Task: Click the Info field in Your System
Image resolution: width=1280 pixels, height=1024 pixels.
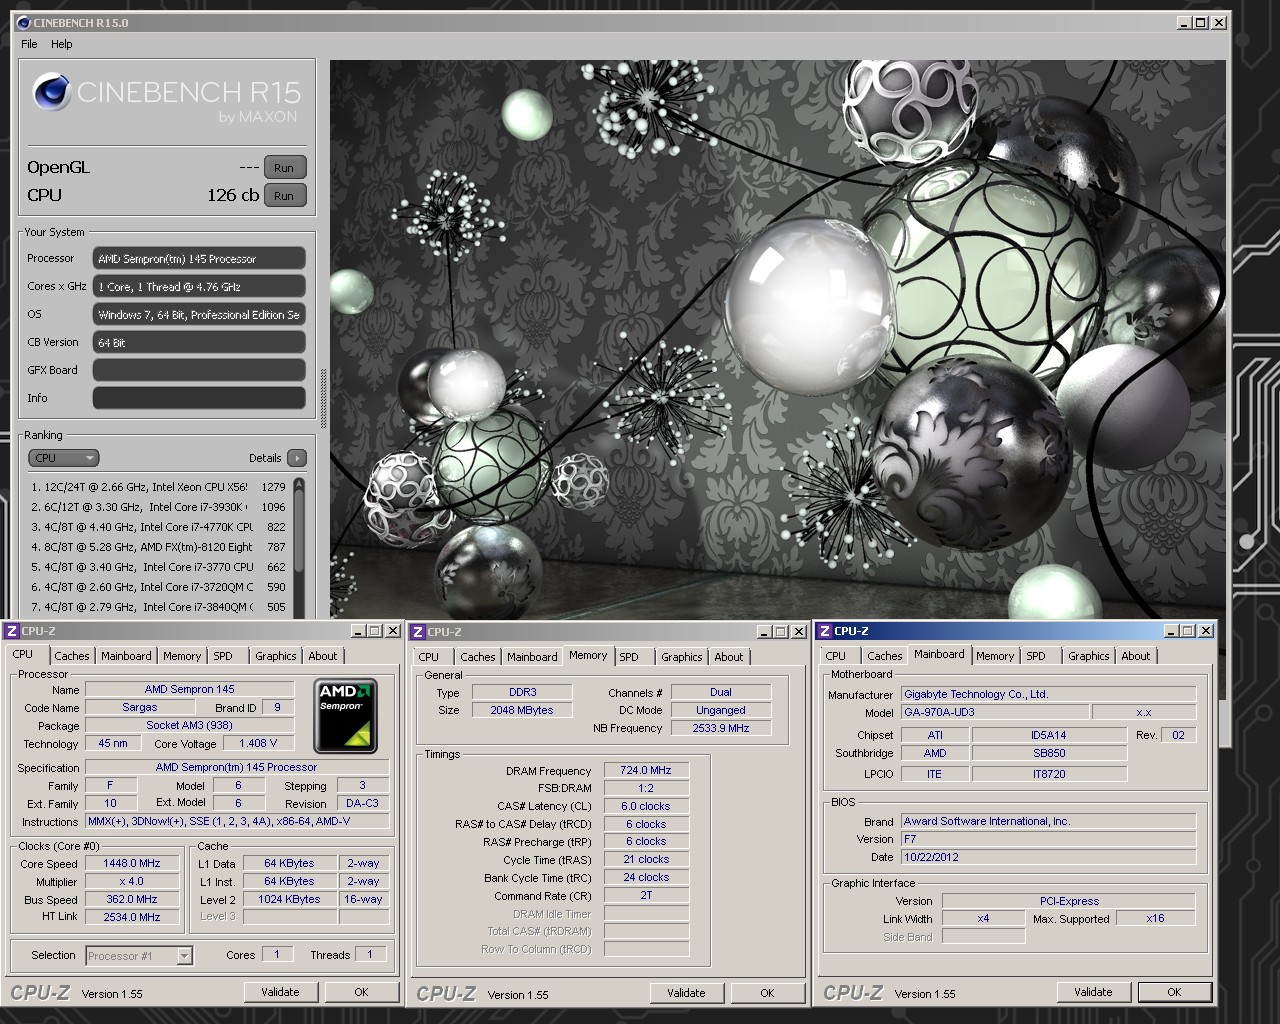Action: 199,398
